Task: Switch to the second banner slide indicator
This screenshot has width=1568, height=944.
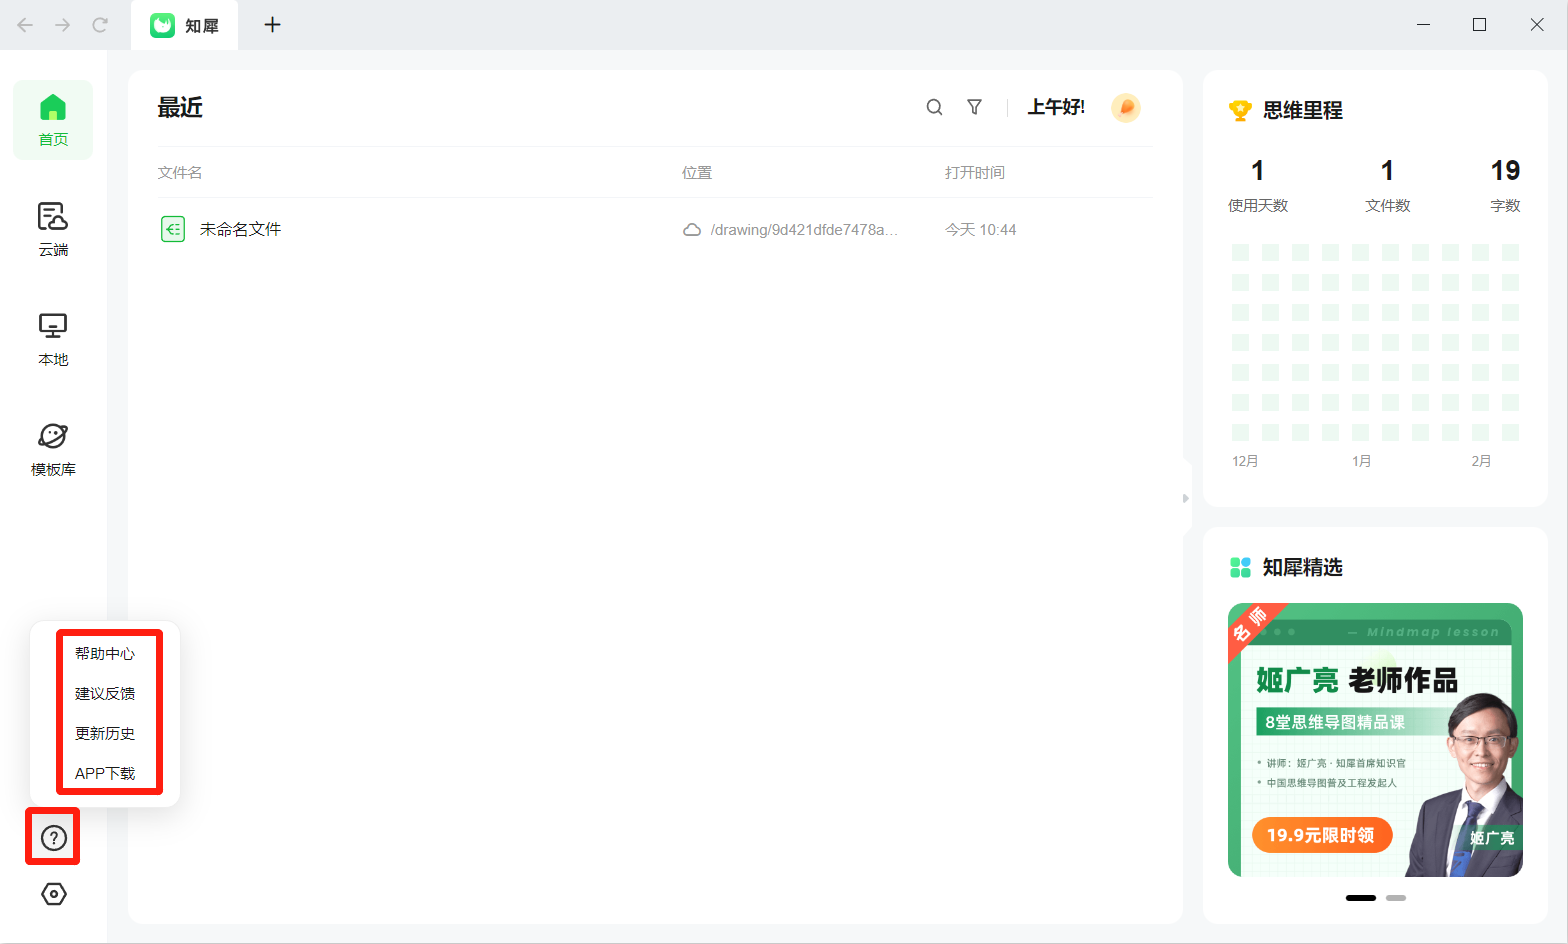Action: 1396,898
